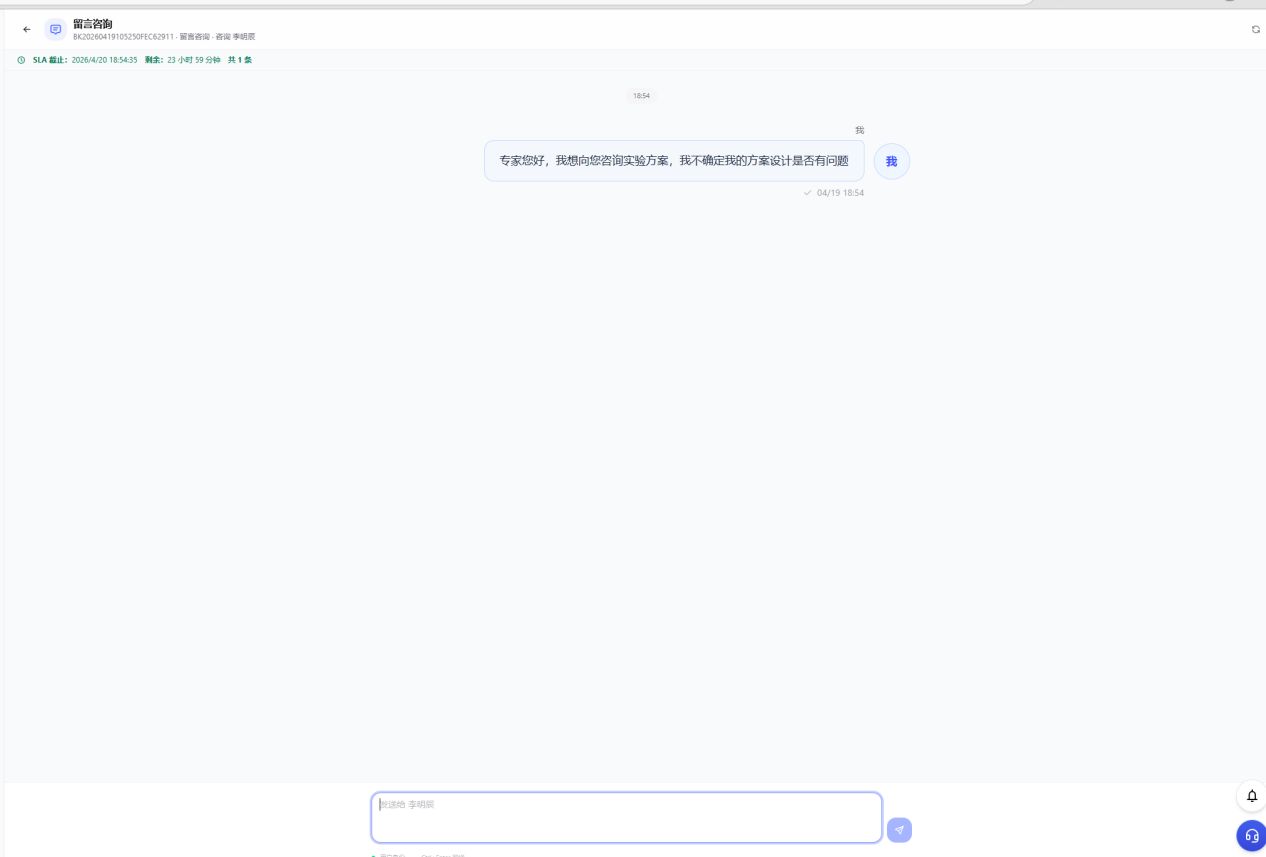
Task: Send the message with the paper-plane button
Action: [899, 830]
